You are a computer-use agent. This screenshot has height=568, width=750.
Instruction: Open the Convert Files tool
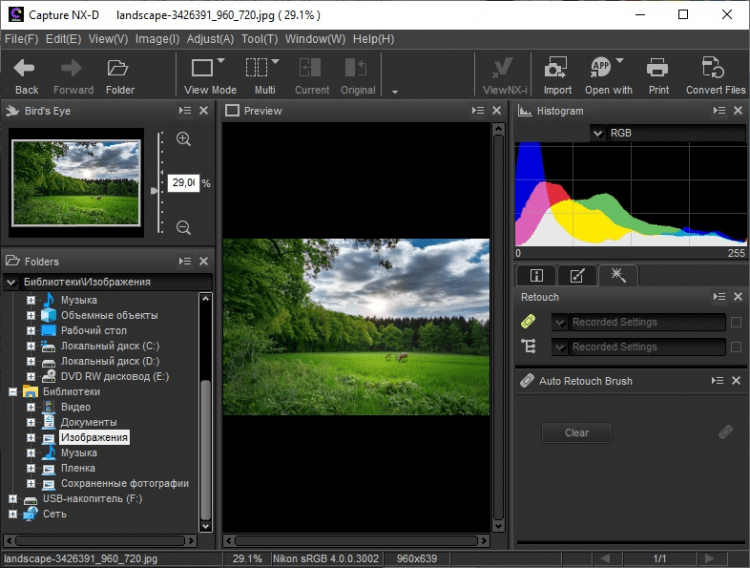(x=714, y=69)
